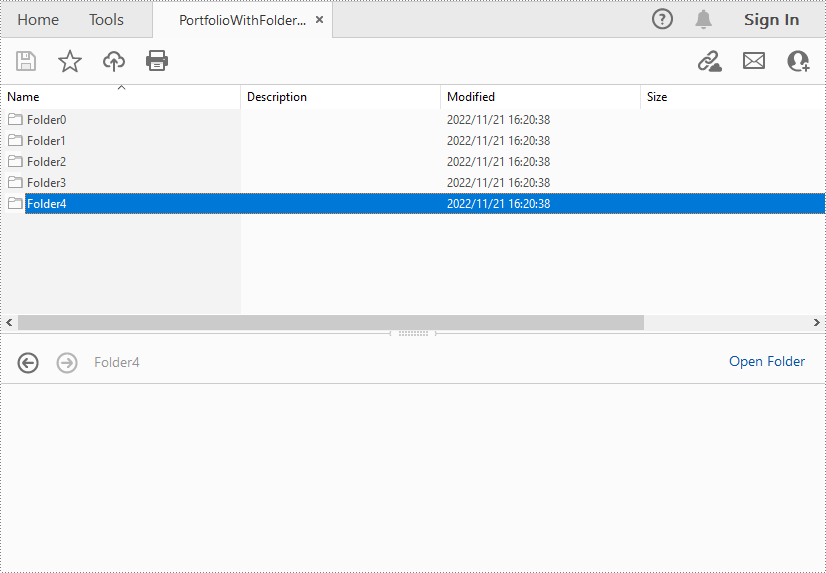Image resolution: width=826 pixels, height=573 pixels.
Task: Close the PortfolioWithFolder tab
Action: (319, 19)
